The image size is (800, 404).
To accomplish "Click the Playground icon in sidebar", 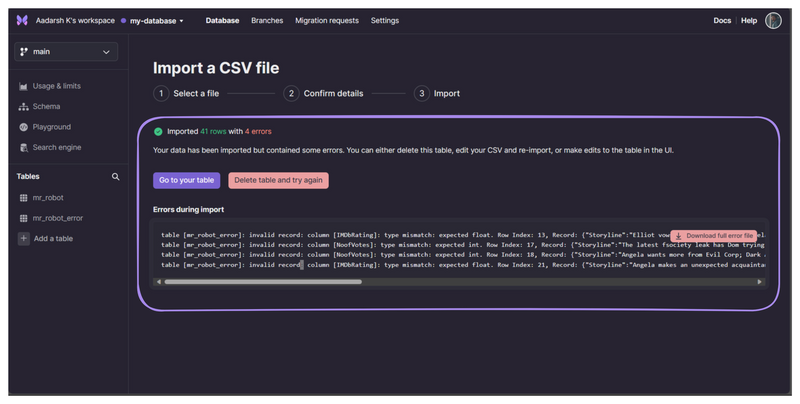I will point(23,127).
